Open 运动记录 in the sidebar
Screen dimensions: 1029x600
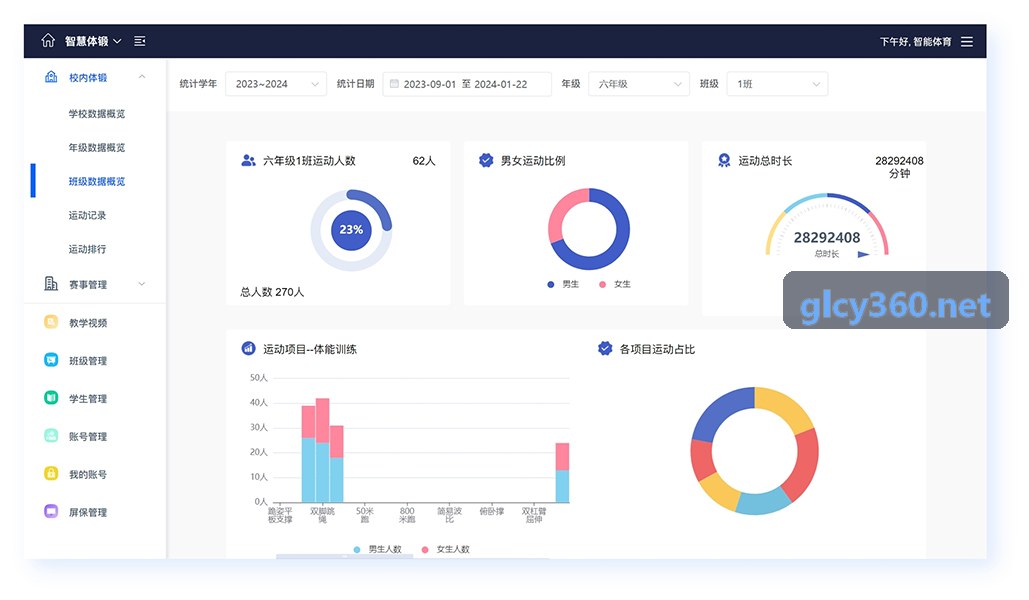click(x=87, y=215)
